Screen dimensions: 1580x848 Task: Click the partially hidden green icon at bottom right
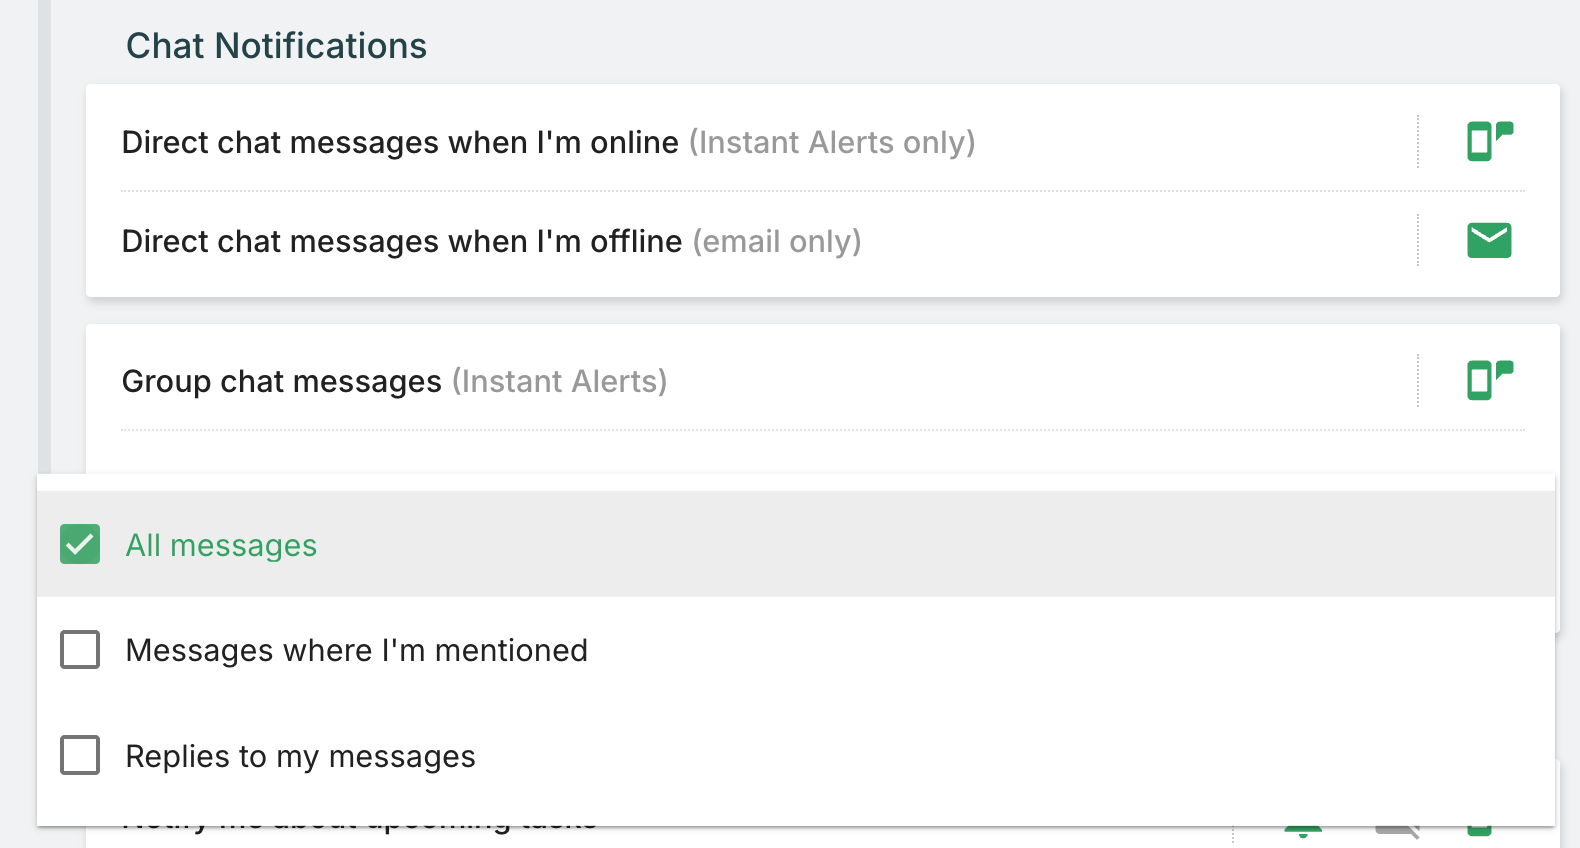[x=1480, y=831]
